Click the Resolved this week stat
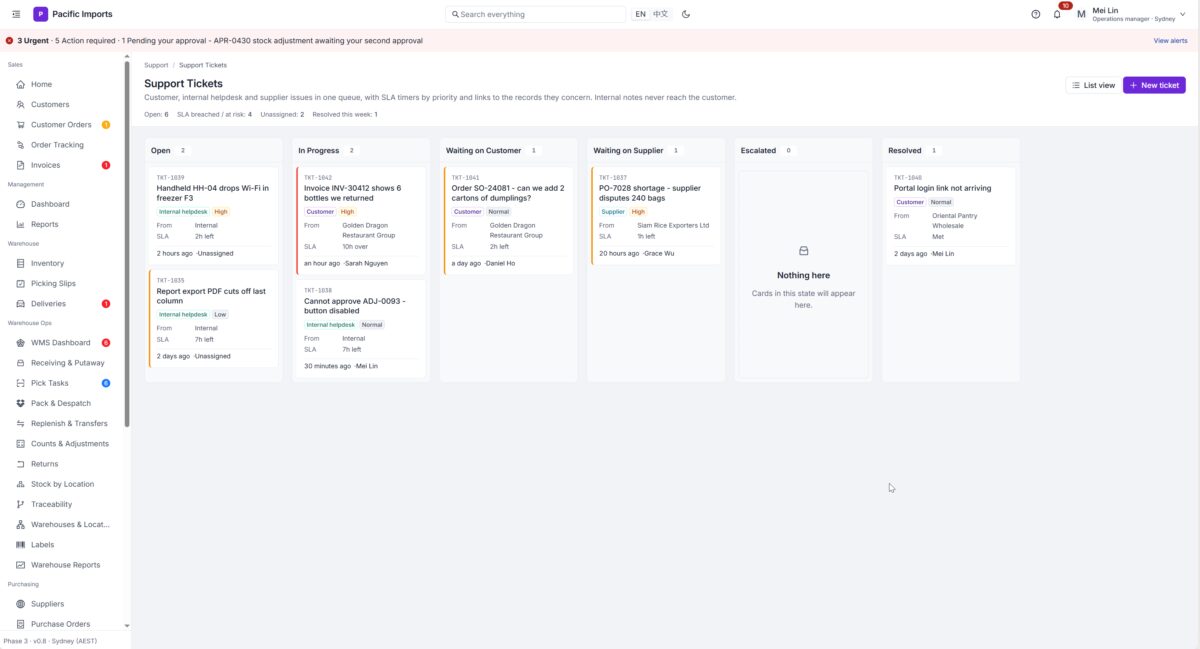Image resolution: width=1200 pixels, height=649 pixels. (x=345, y=115)
